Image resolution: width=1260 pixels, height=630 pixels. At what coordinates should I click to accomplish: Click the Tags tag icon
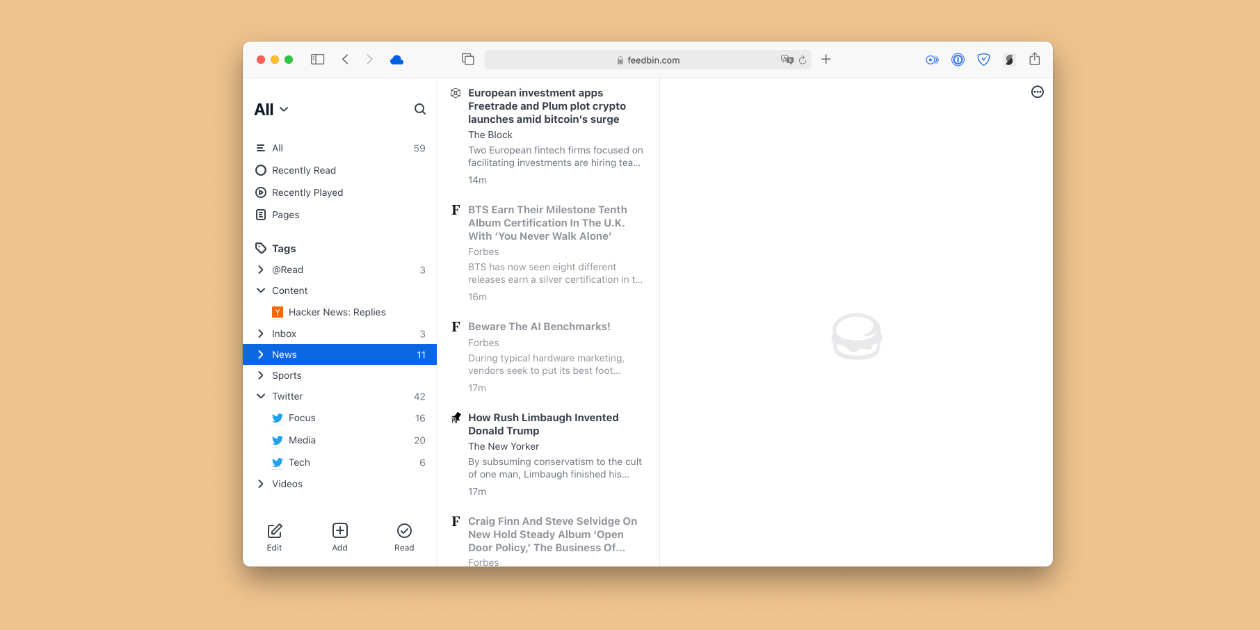pos(261,248)
